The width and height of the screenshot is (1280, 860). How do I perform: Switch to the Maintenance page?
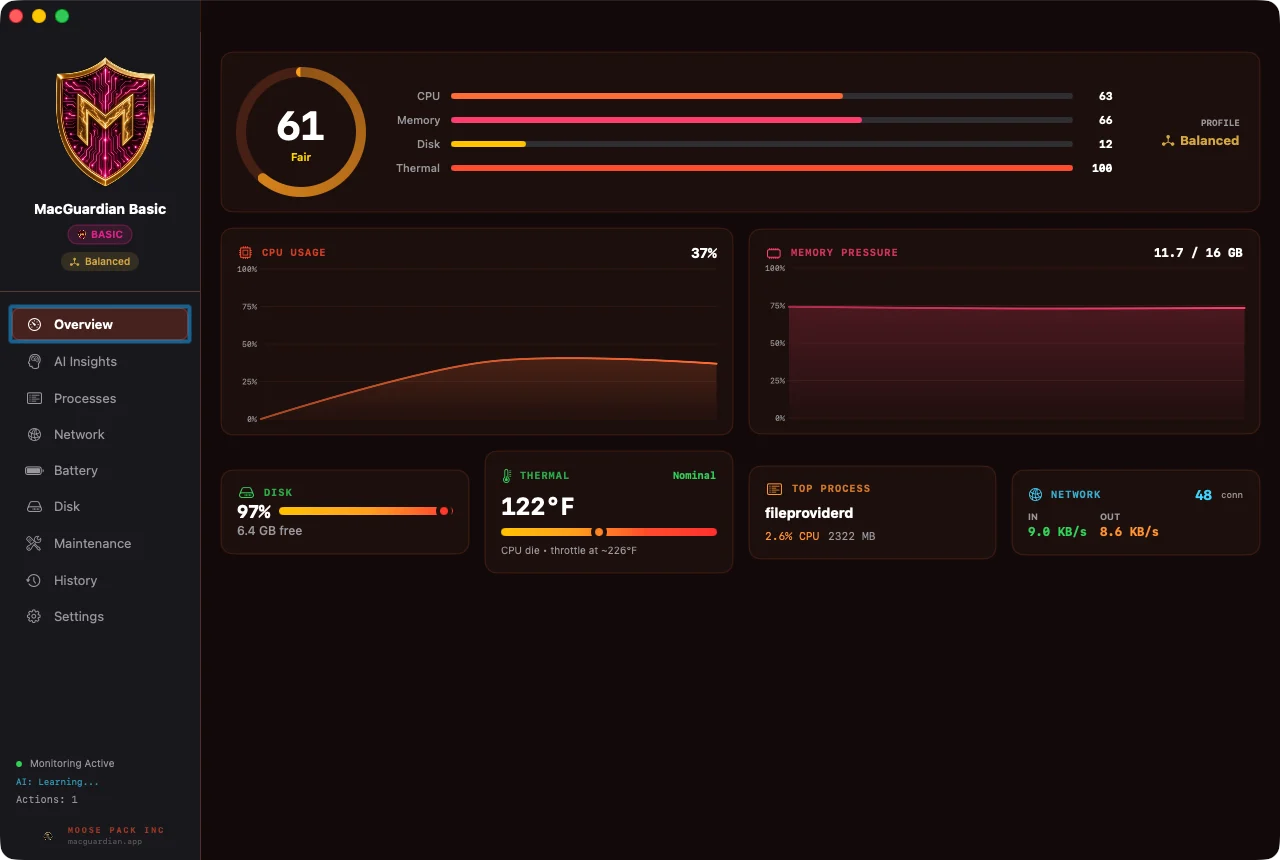100,543
